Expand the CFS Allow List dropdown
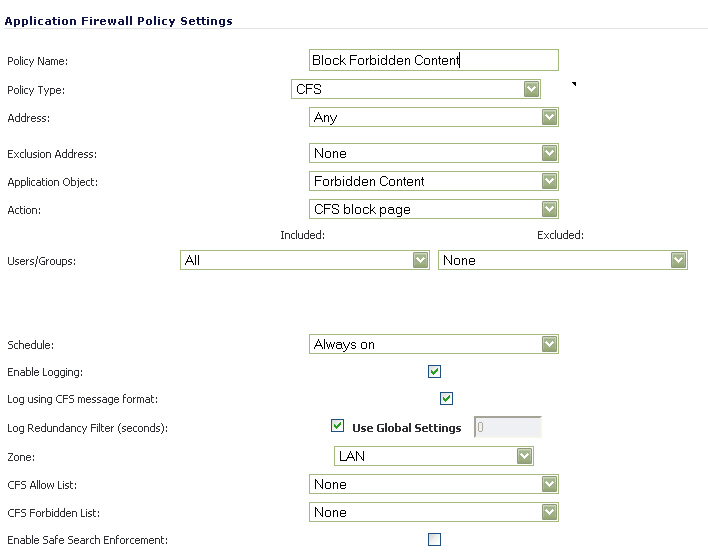Viewport: 708px width, 557px height. coord(434,484)
